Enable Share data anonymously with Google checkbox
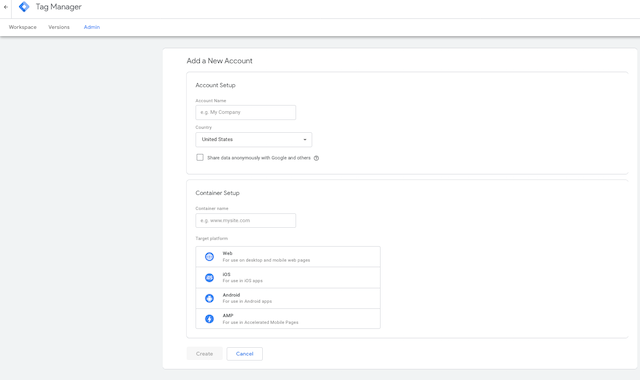The height and width of the screenshot is (380, 640). (x=200, y=158)
